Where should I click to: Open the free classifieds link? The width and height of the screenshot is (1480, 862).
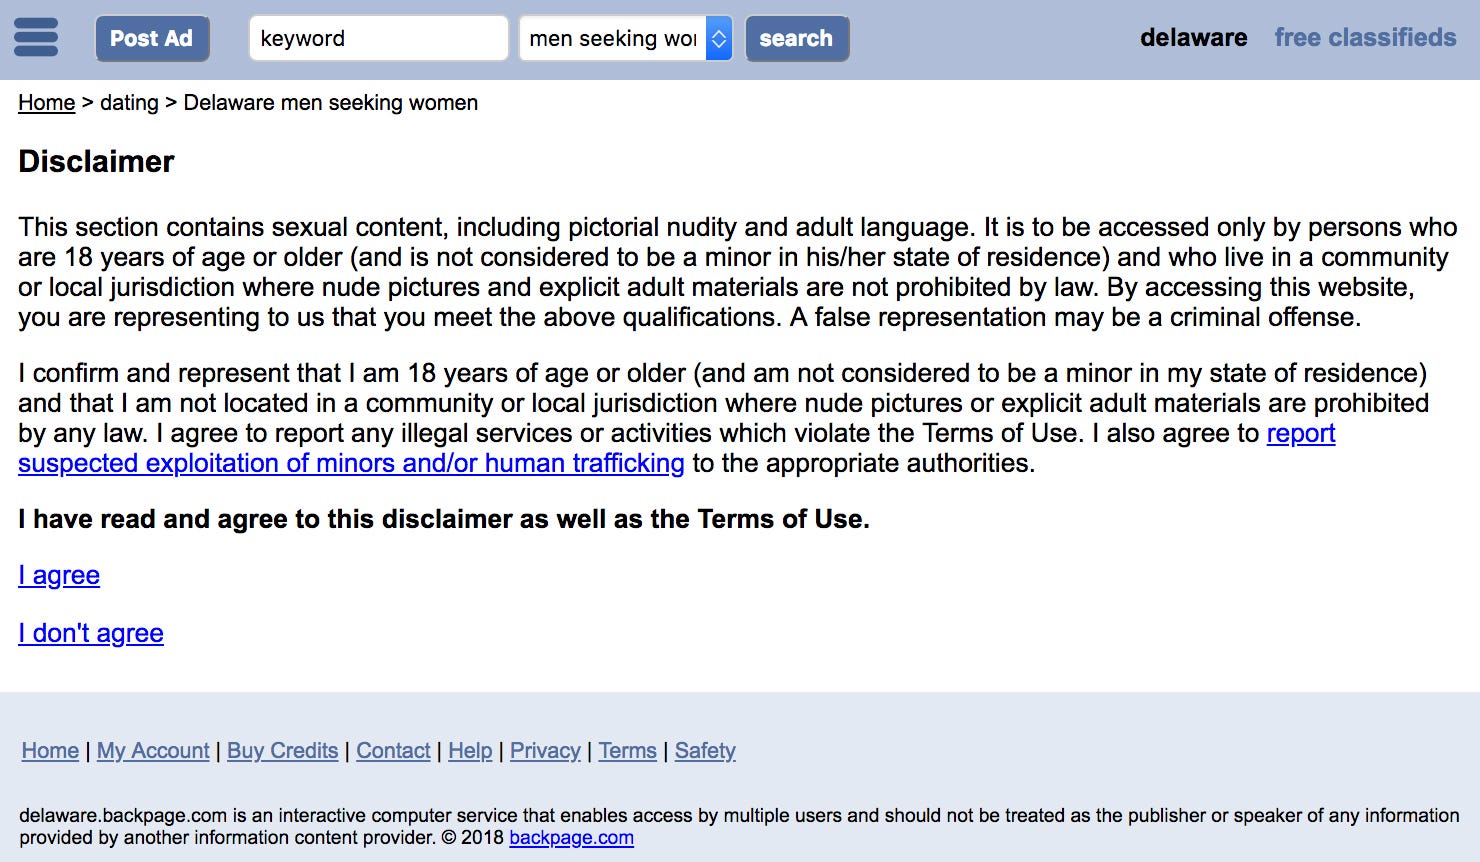1365,38
